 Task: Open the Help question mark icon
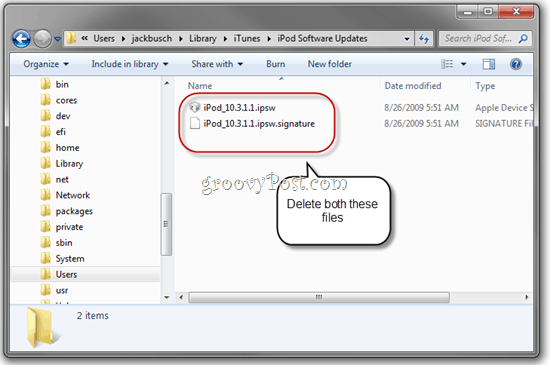tap(516, 64)
